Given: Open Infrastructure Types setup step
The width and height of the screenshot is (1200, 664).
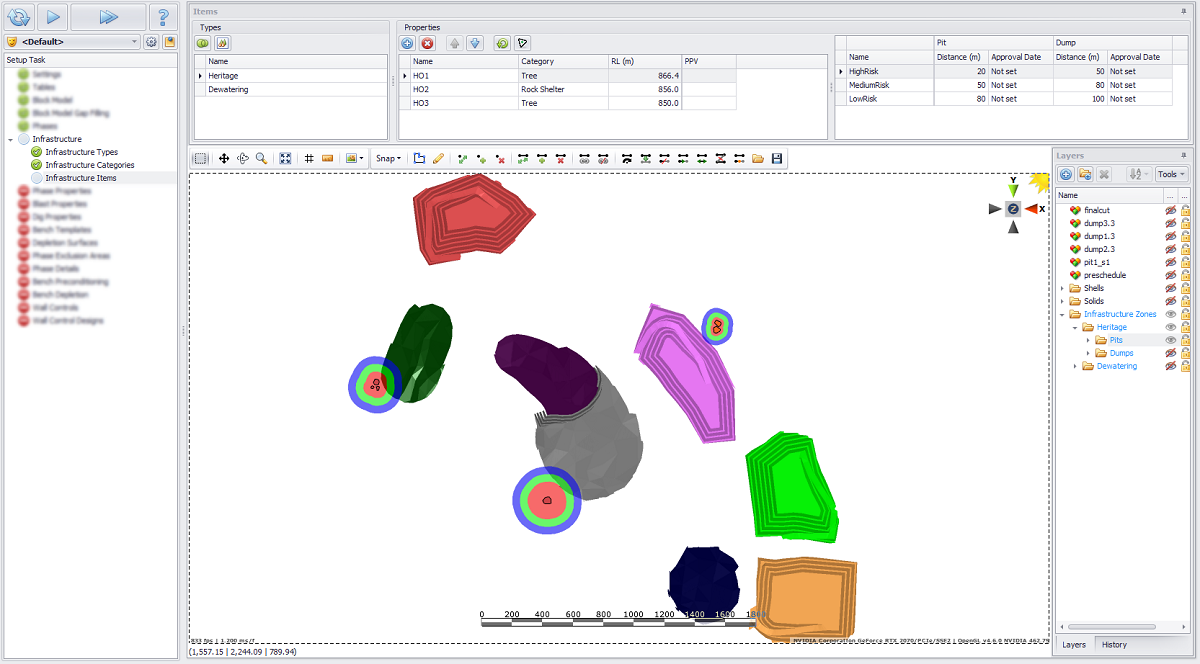Looking at the screenshot, I should [x=81, y=152].
